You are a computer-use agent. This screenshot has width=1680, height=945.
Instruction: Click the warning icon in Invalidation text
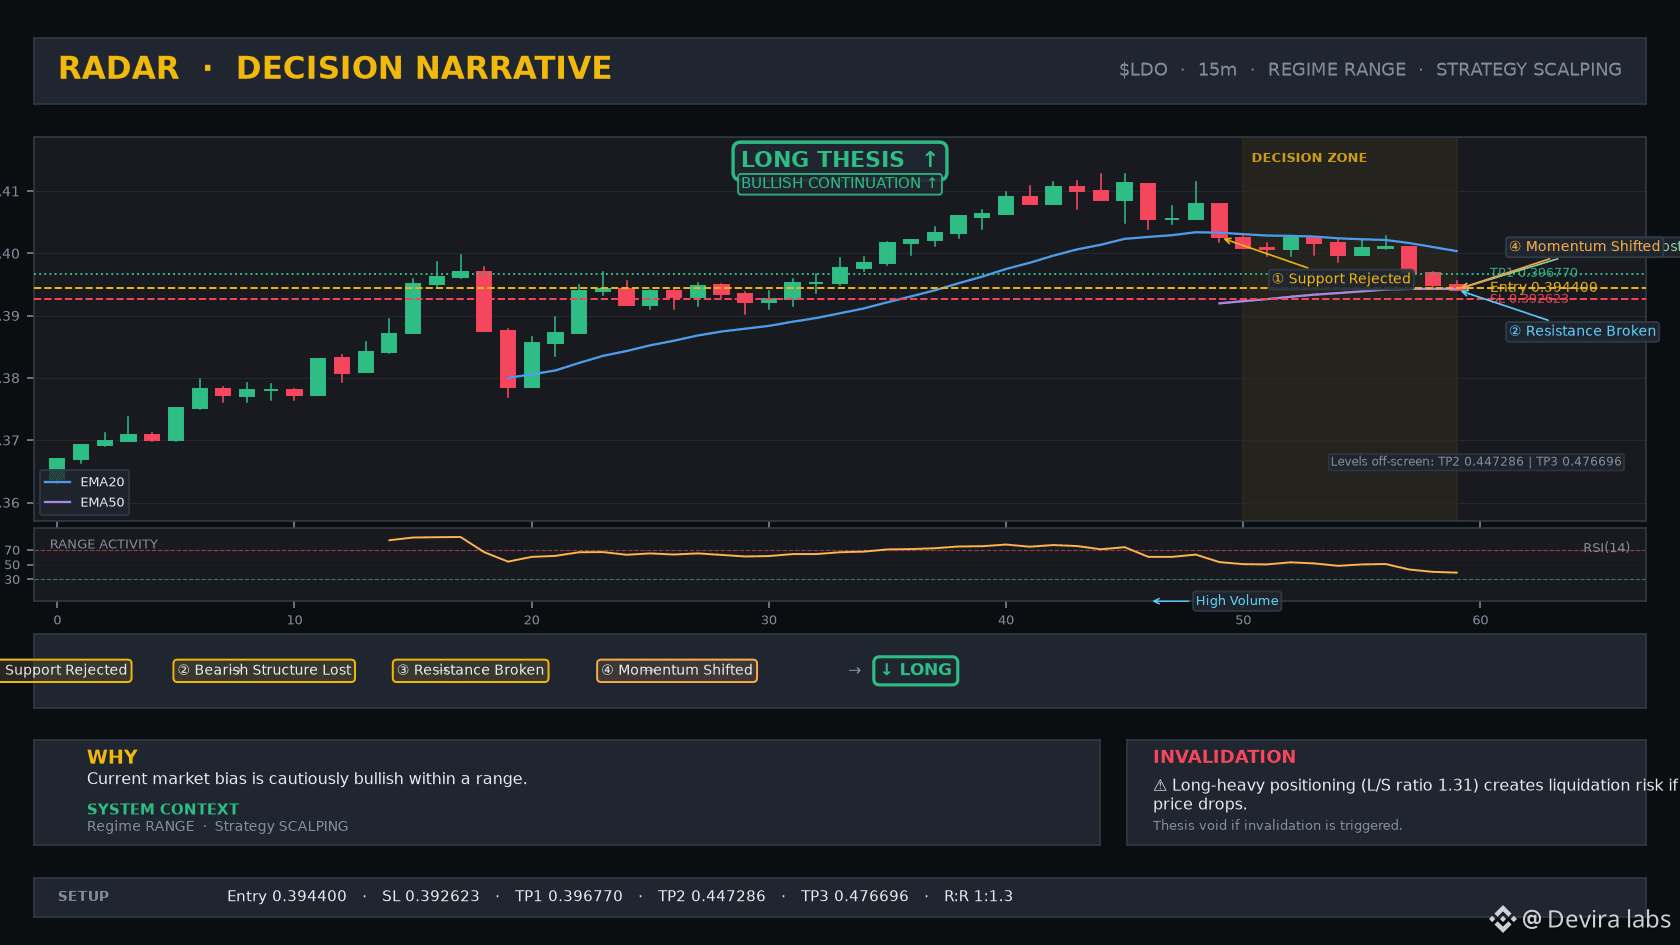(1160, 786)
